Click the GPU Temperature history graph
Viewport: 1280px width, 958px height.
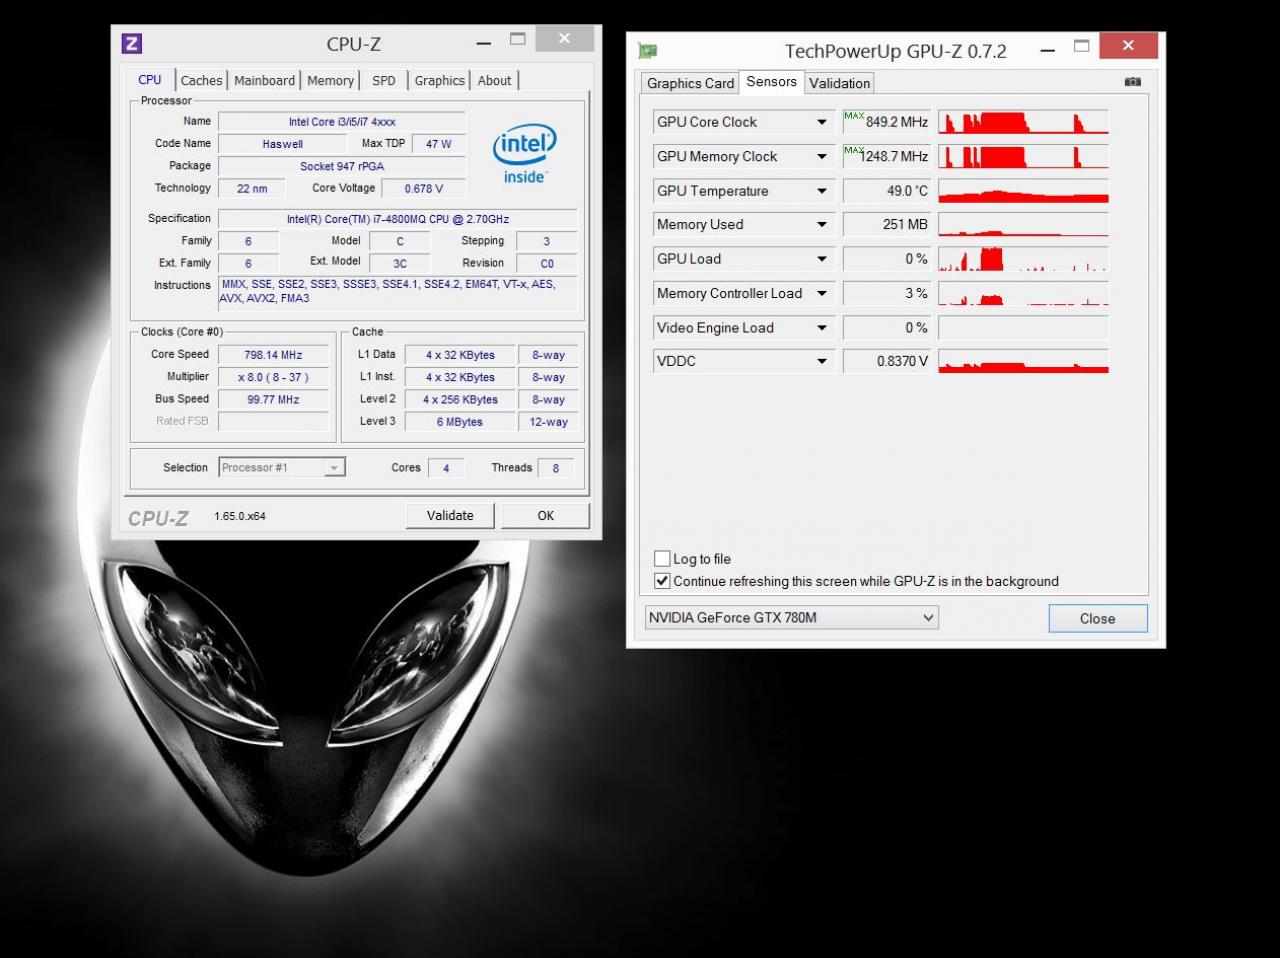coord(1023,191)
